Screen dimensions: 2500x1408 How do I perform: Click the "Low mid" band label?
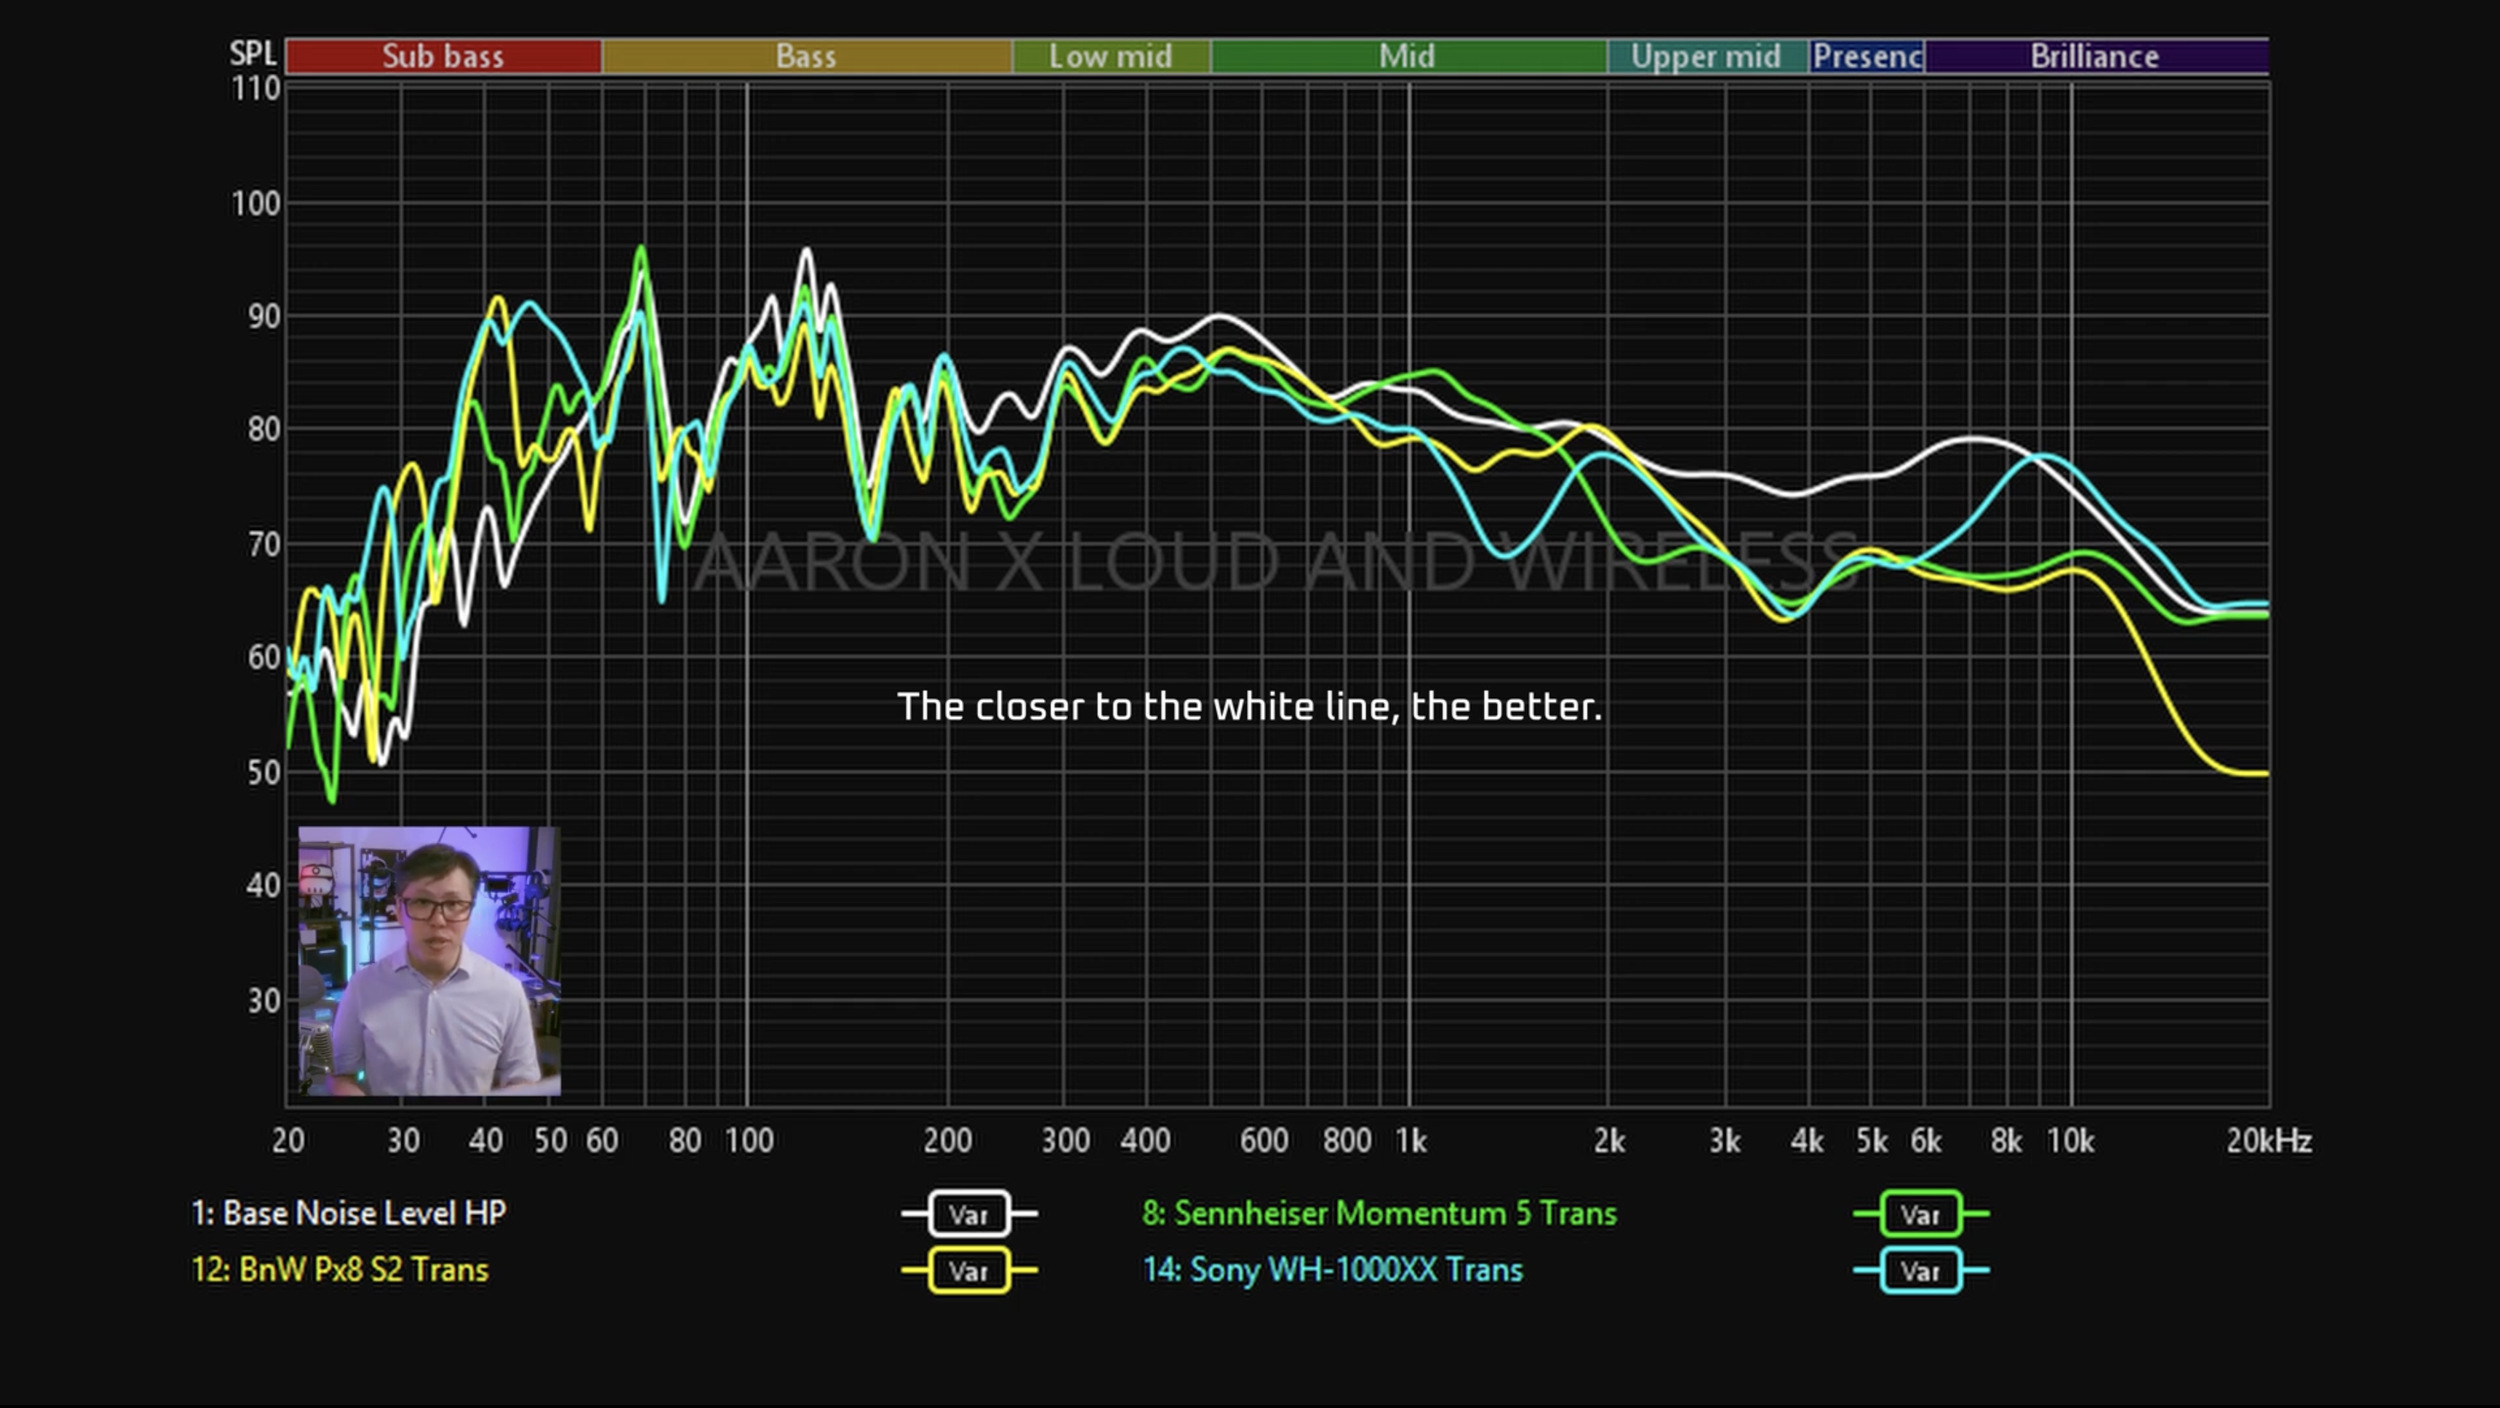1111,56
